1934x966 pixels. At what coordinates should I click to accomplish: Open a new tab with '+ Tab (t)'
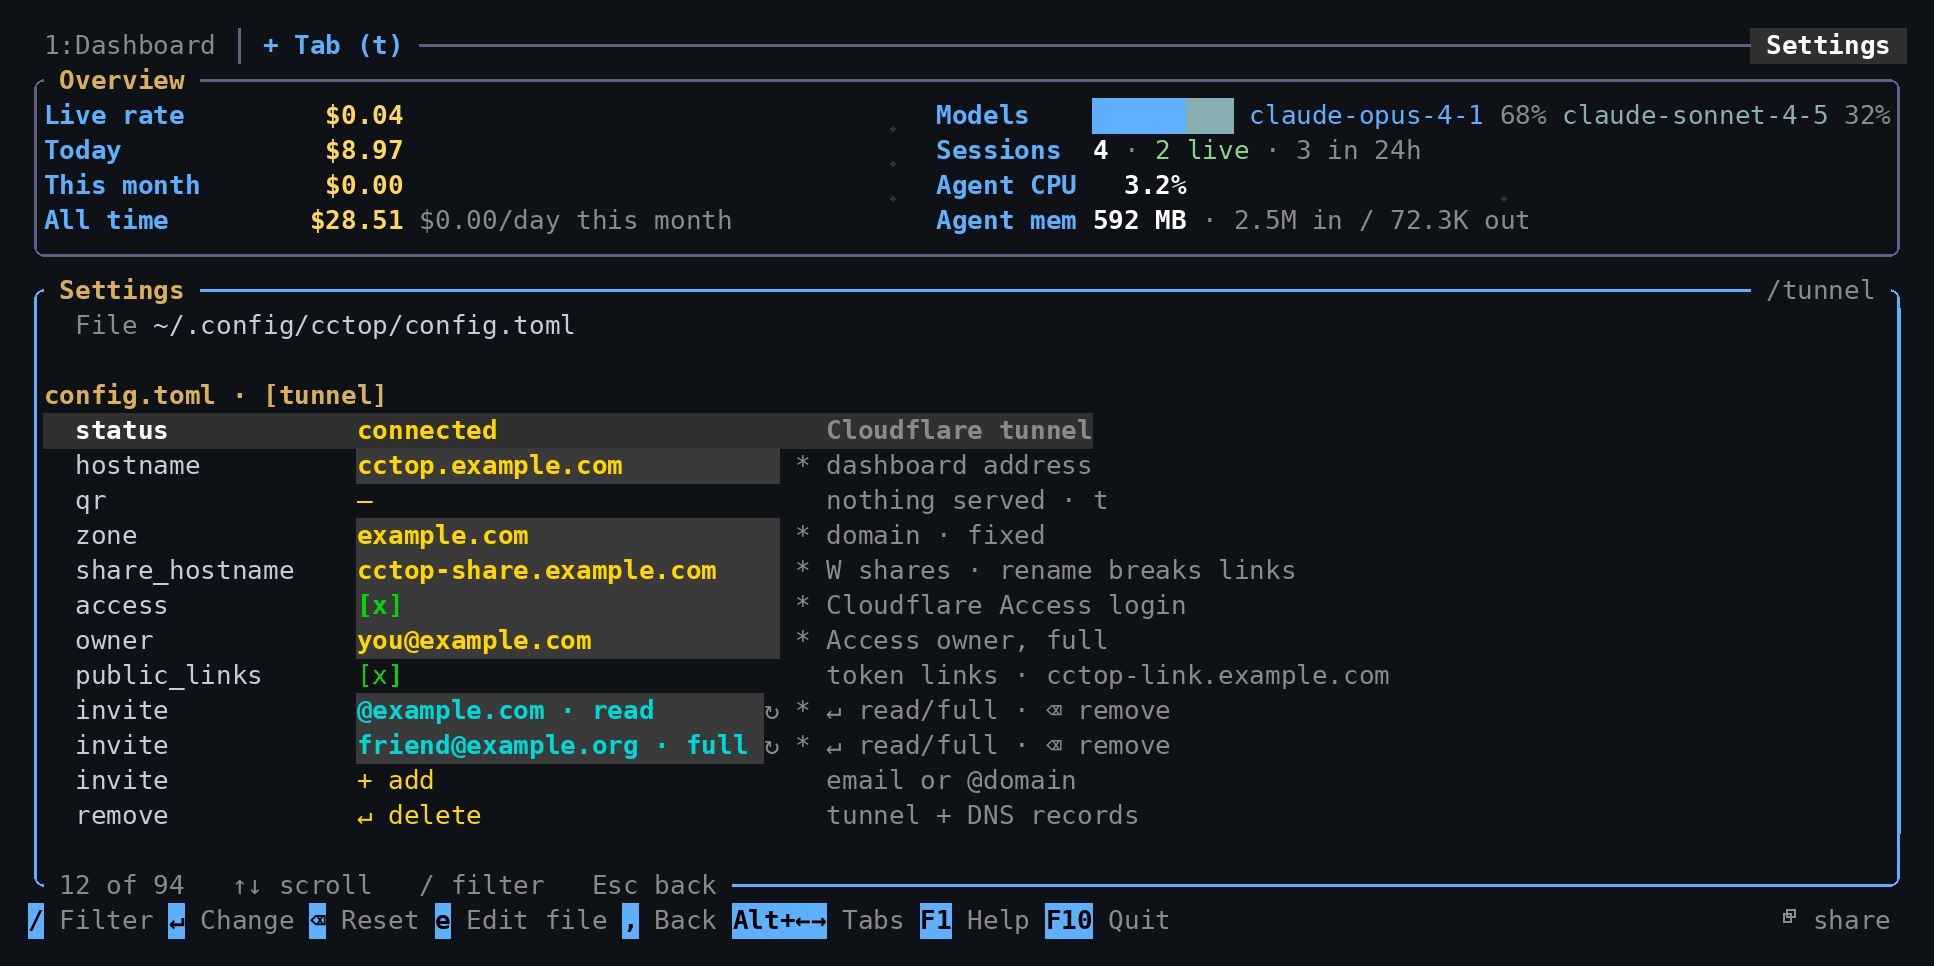pos(332,46)
